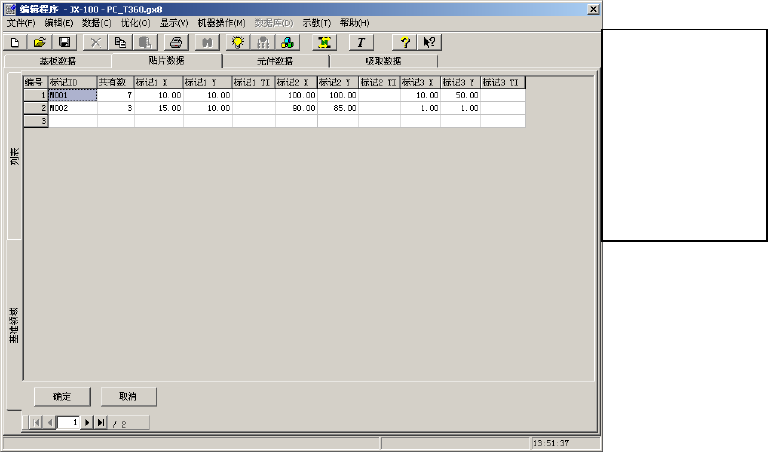Select row header 1 in the table

coord(36,95)
